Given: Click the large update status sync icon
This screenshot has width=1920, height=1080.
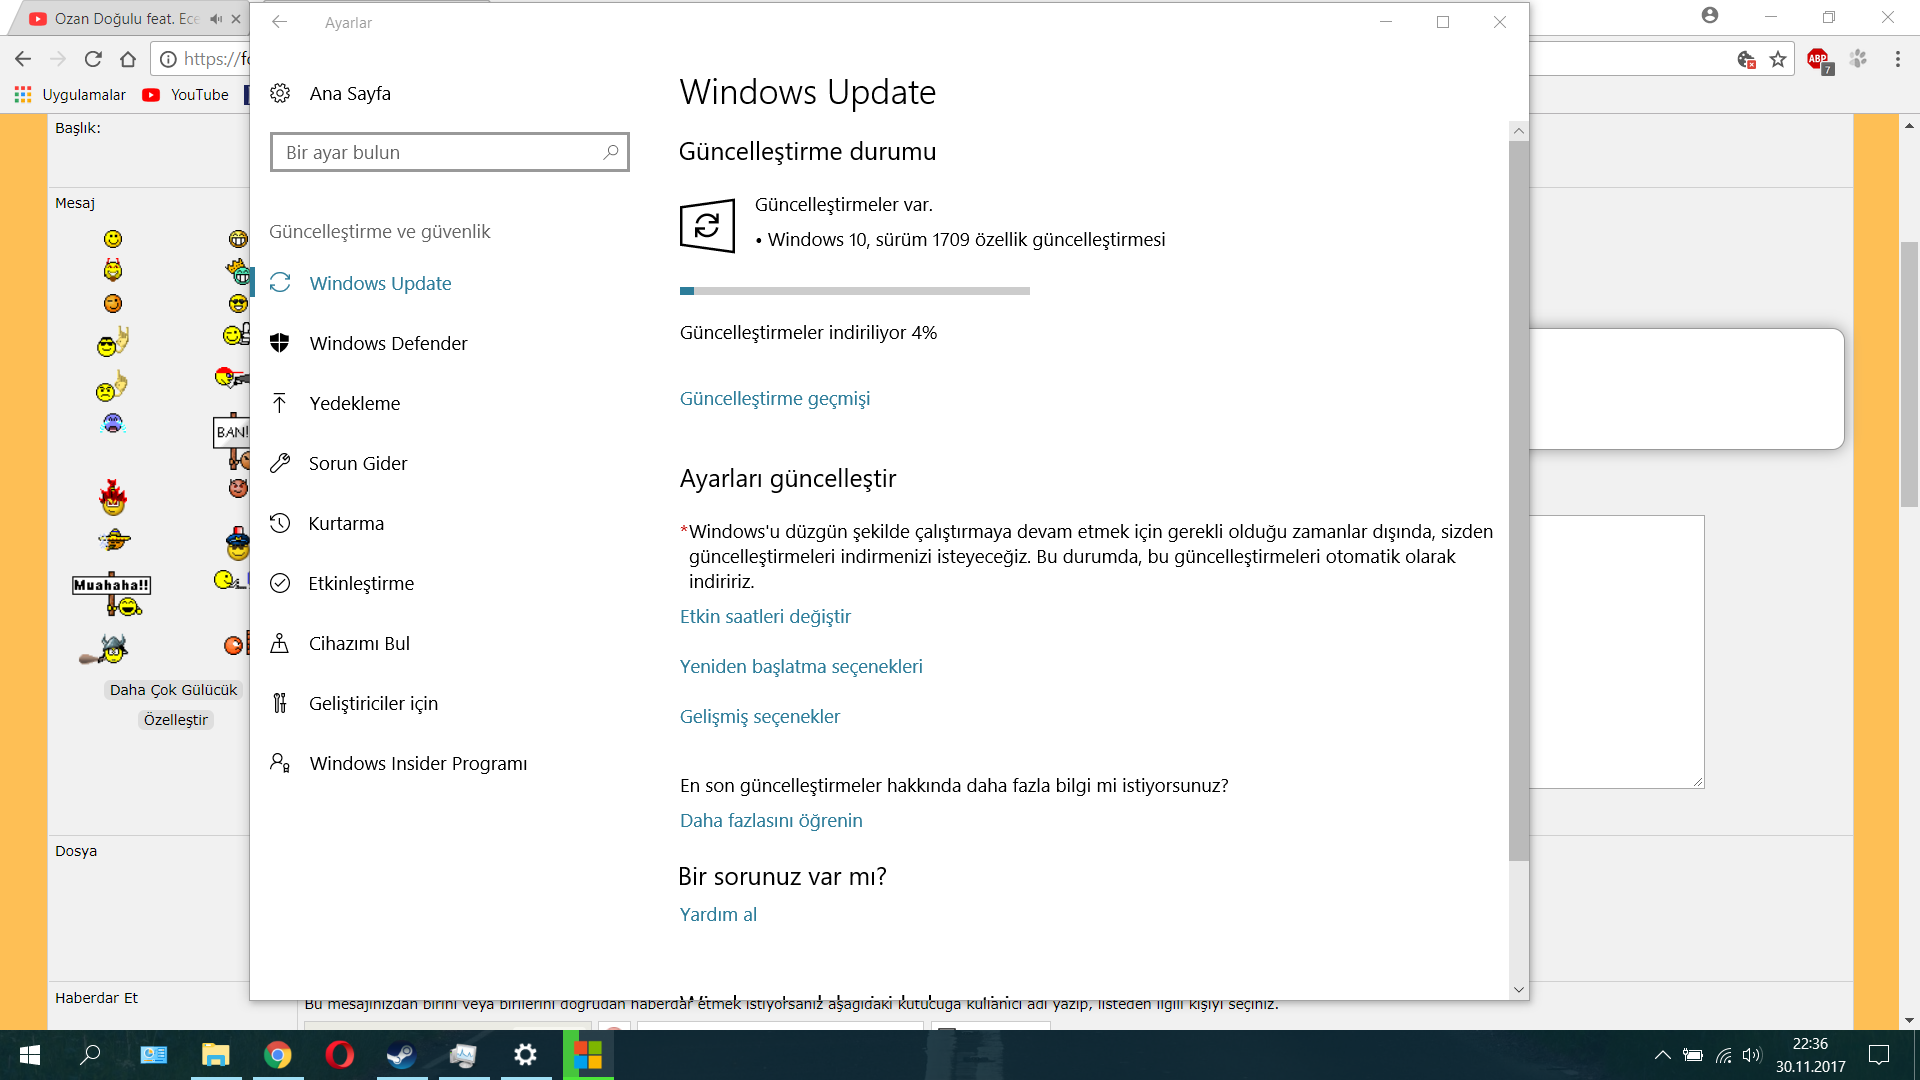Looking at the screenshot, I should (x=707, y=226).
